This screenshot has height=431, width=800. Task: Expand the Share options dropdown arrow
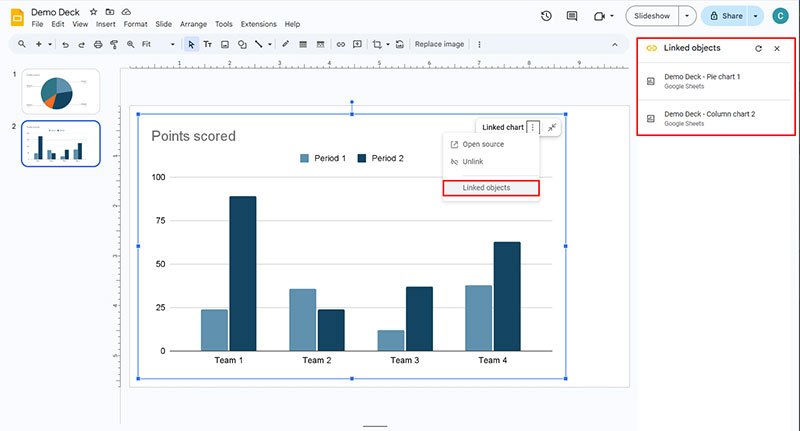(755, 16)
